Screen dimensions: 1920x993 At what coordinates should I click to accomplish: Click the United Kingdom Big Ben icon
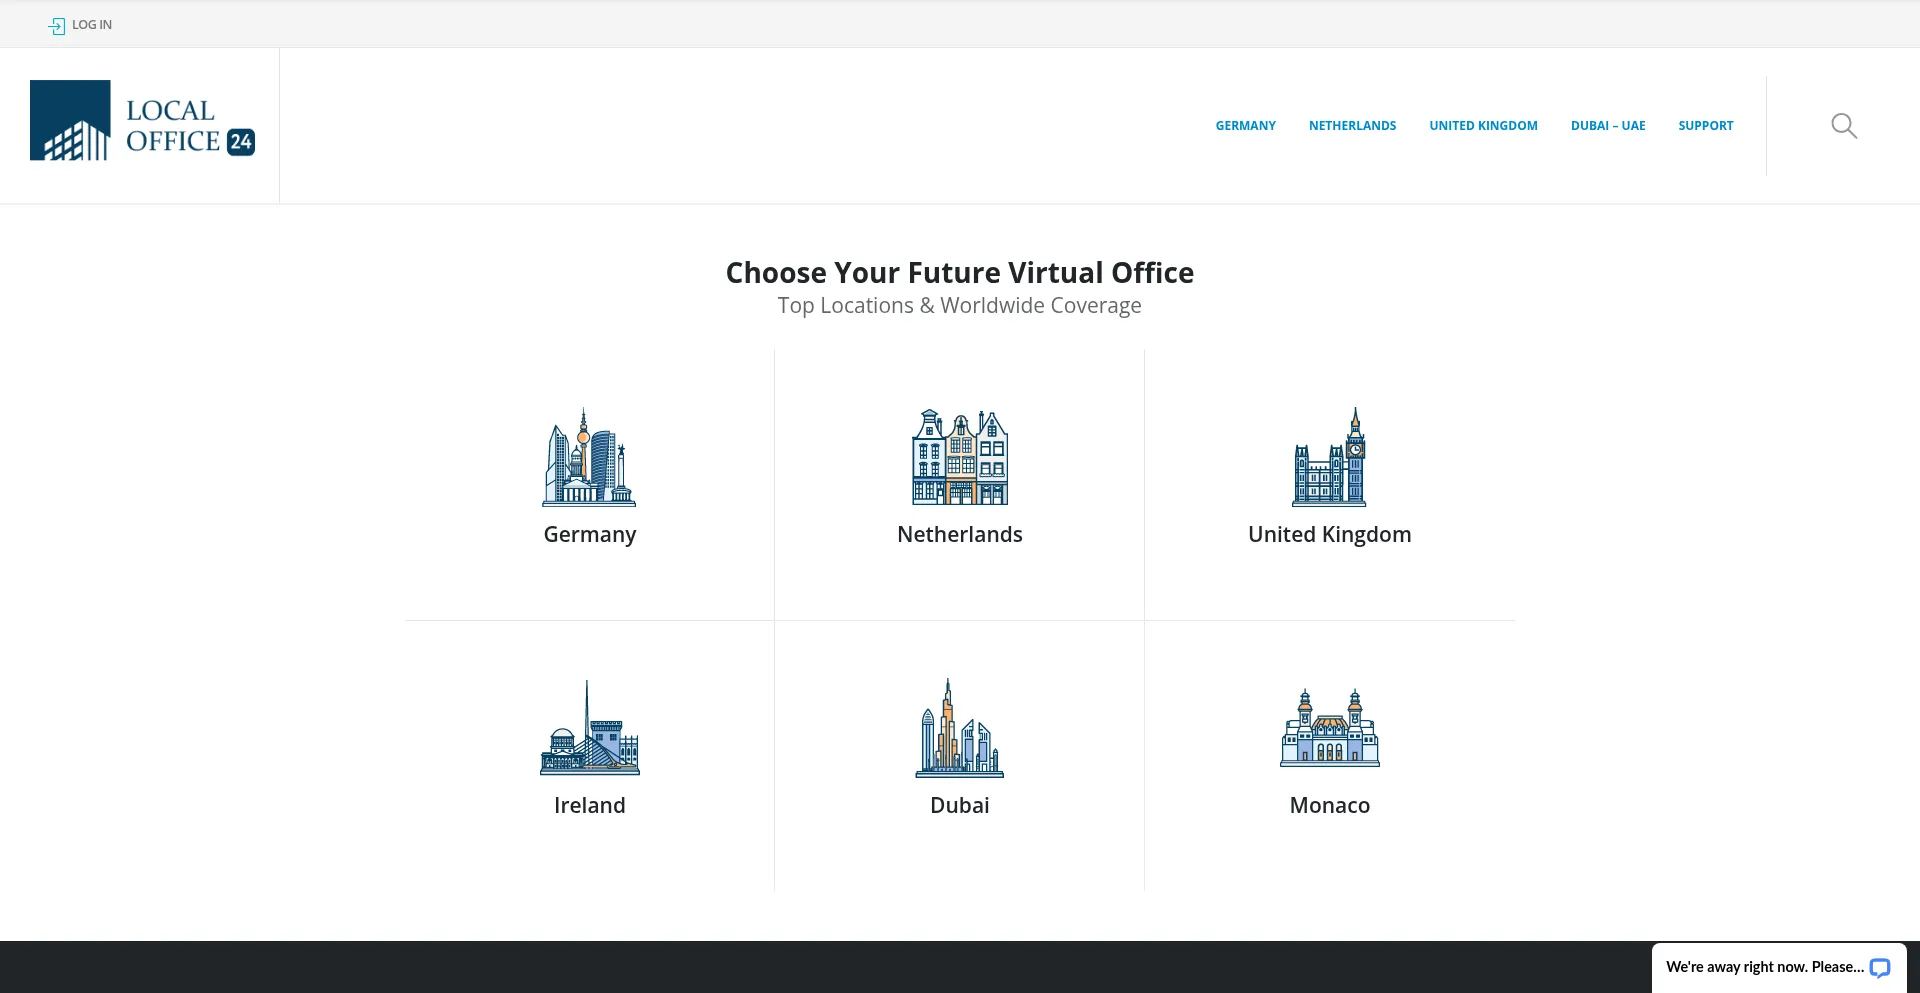pos(1329,457)
